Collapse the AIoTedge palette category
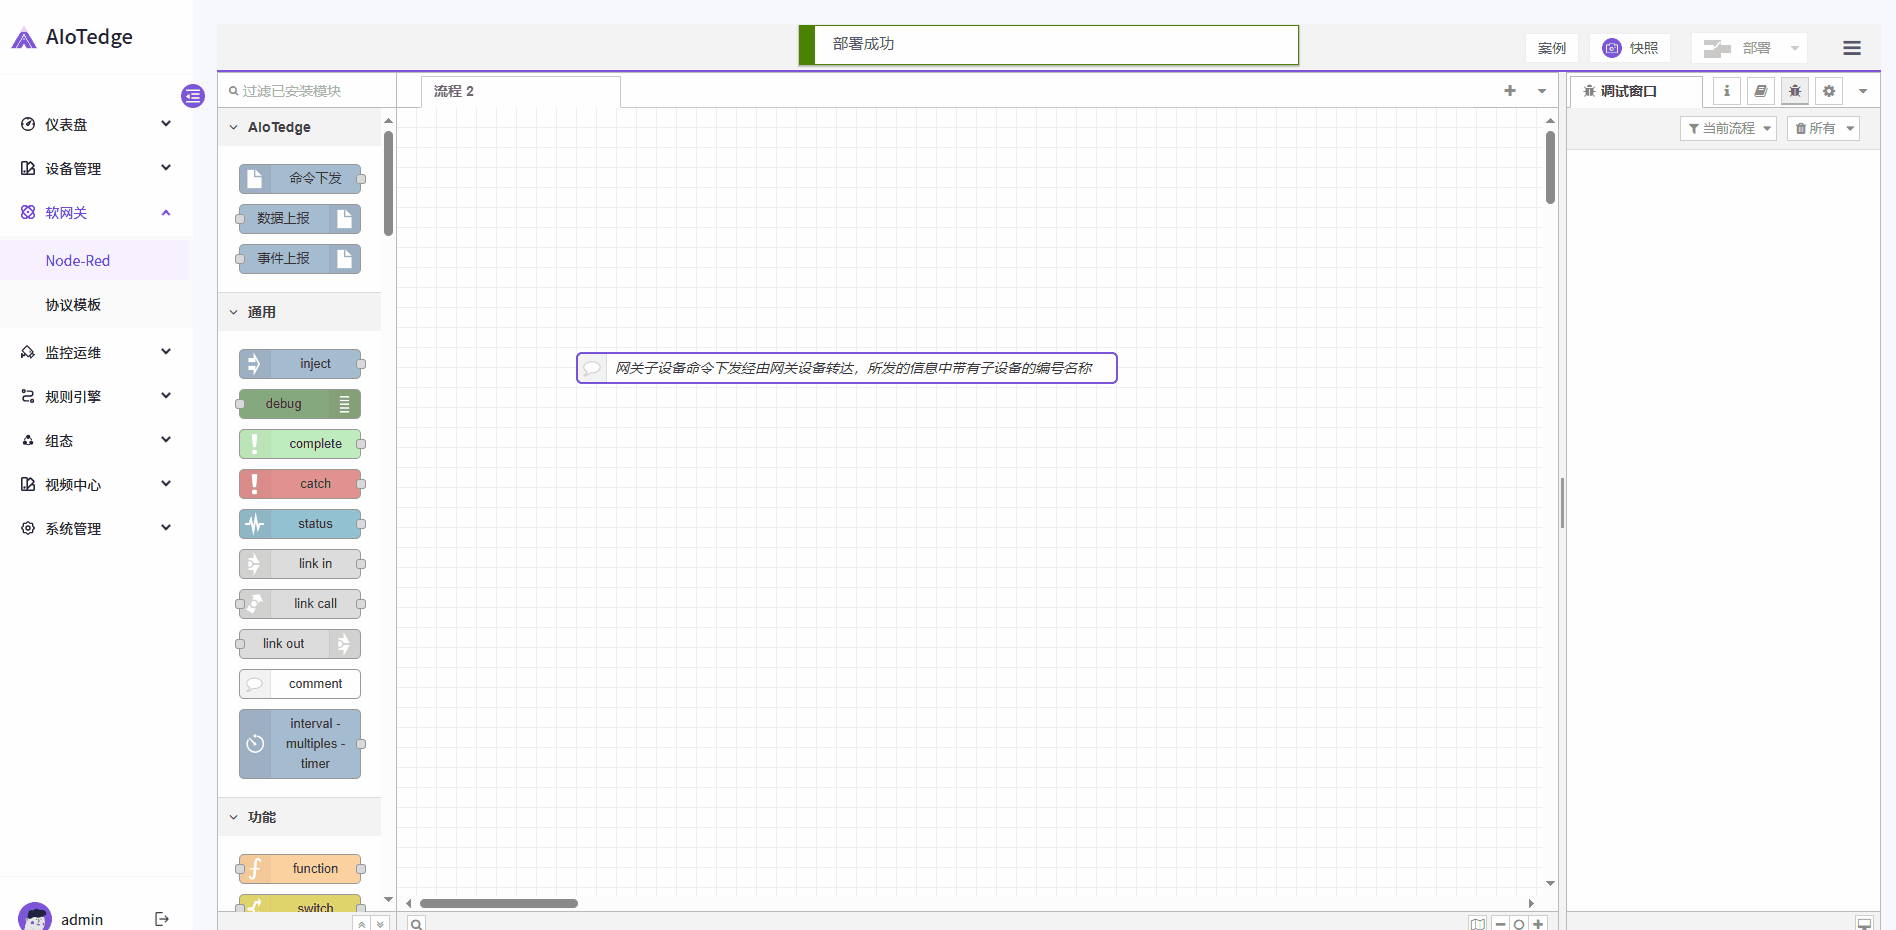Viewport: 1896px width, 930px height. click(x=234, y=128)
